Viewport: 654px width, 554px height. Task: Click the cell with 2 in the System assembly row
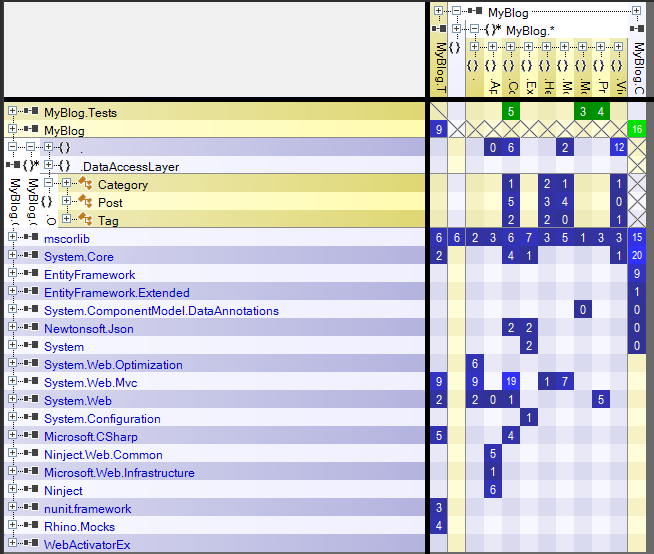pyautogui.click(x=529, y=345)
